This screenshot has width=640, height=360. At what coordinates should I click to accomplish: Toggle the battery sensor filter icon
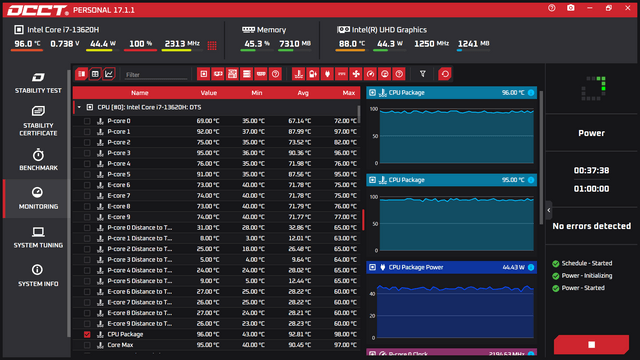(x=313, y=74)
